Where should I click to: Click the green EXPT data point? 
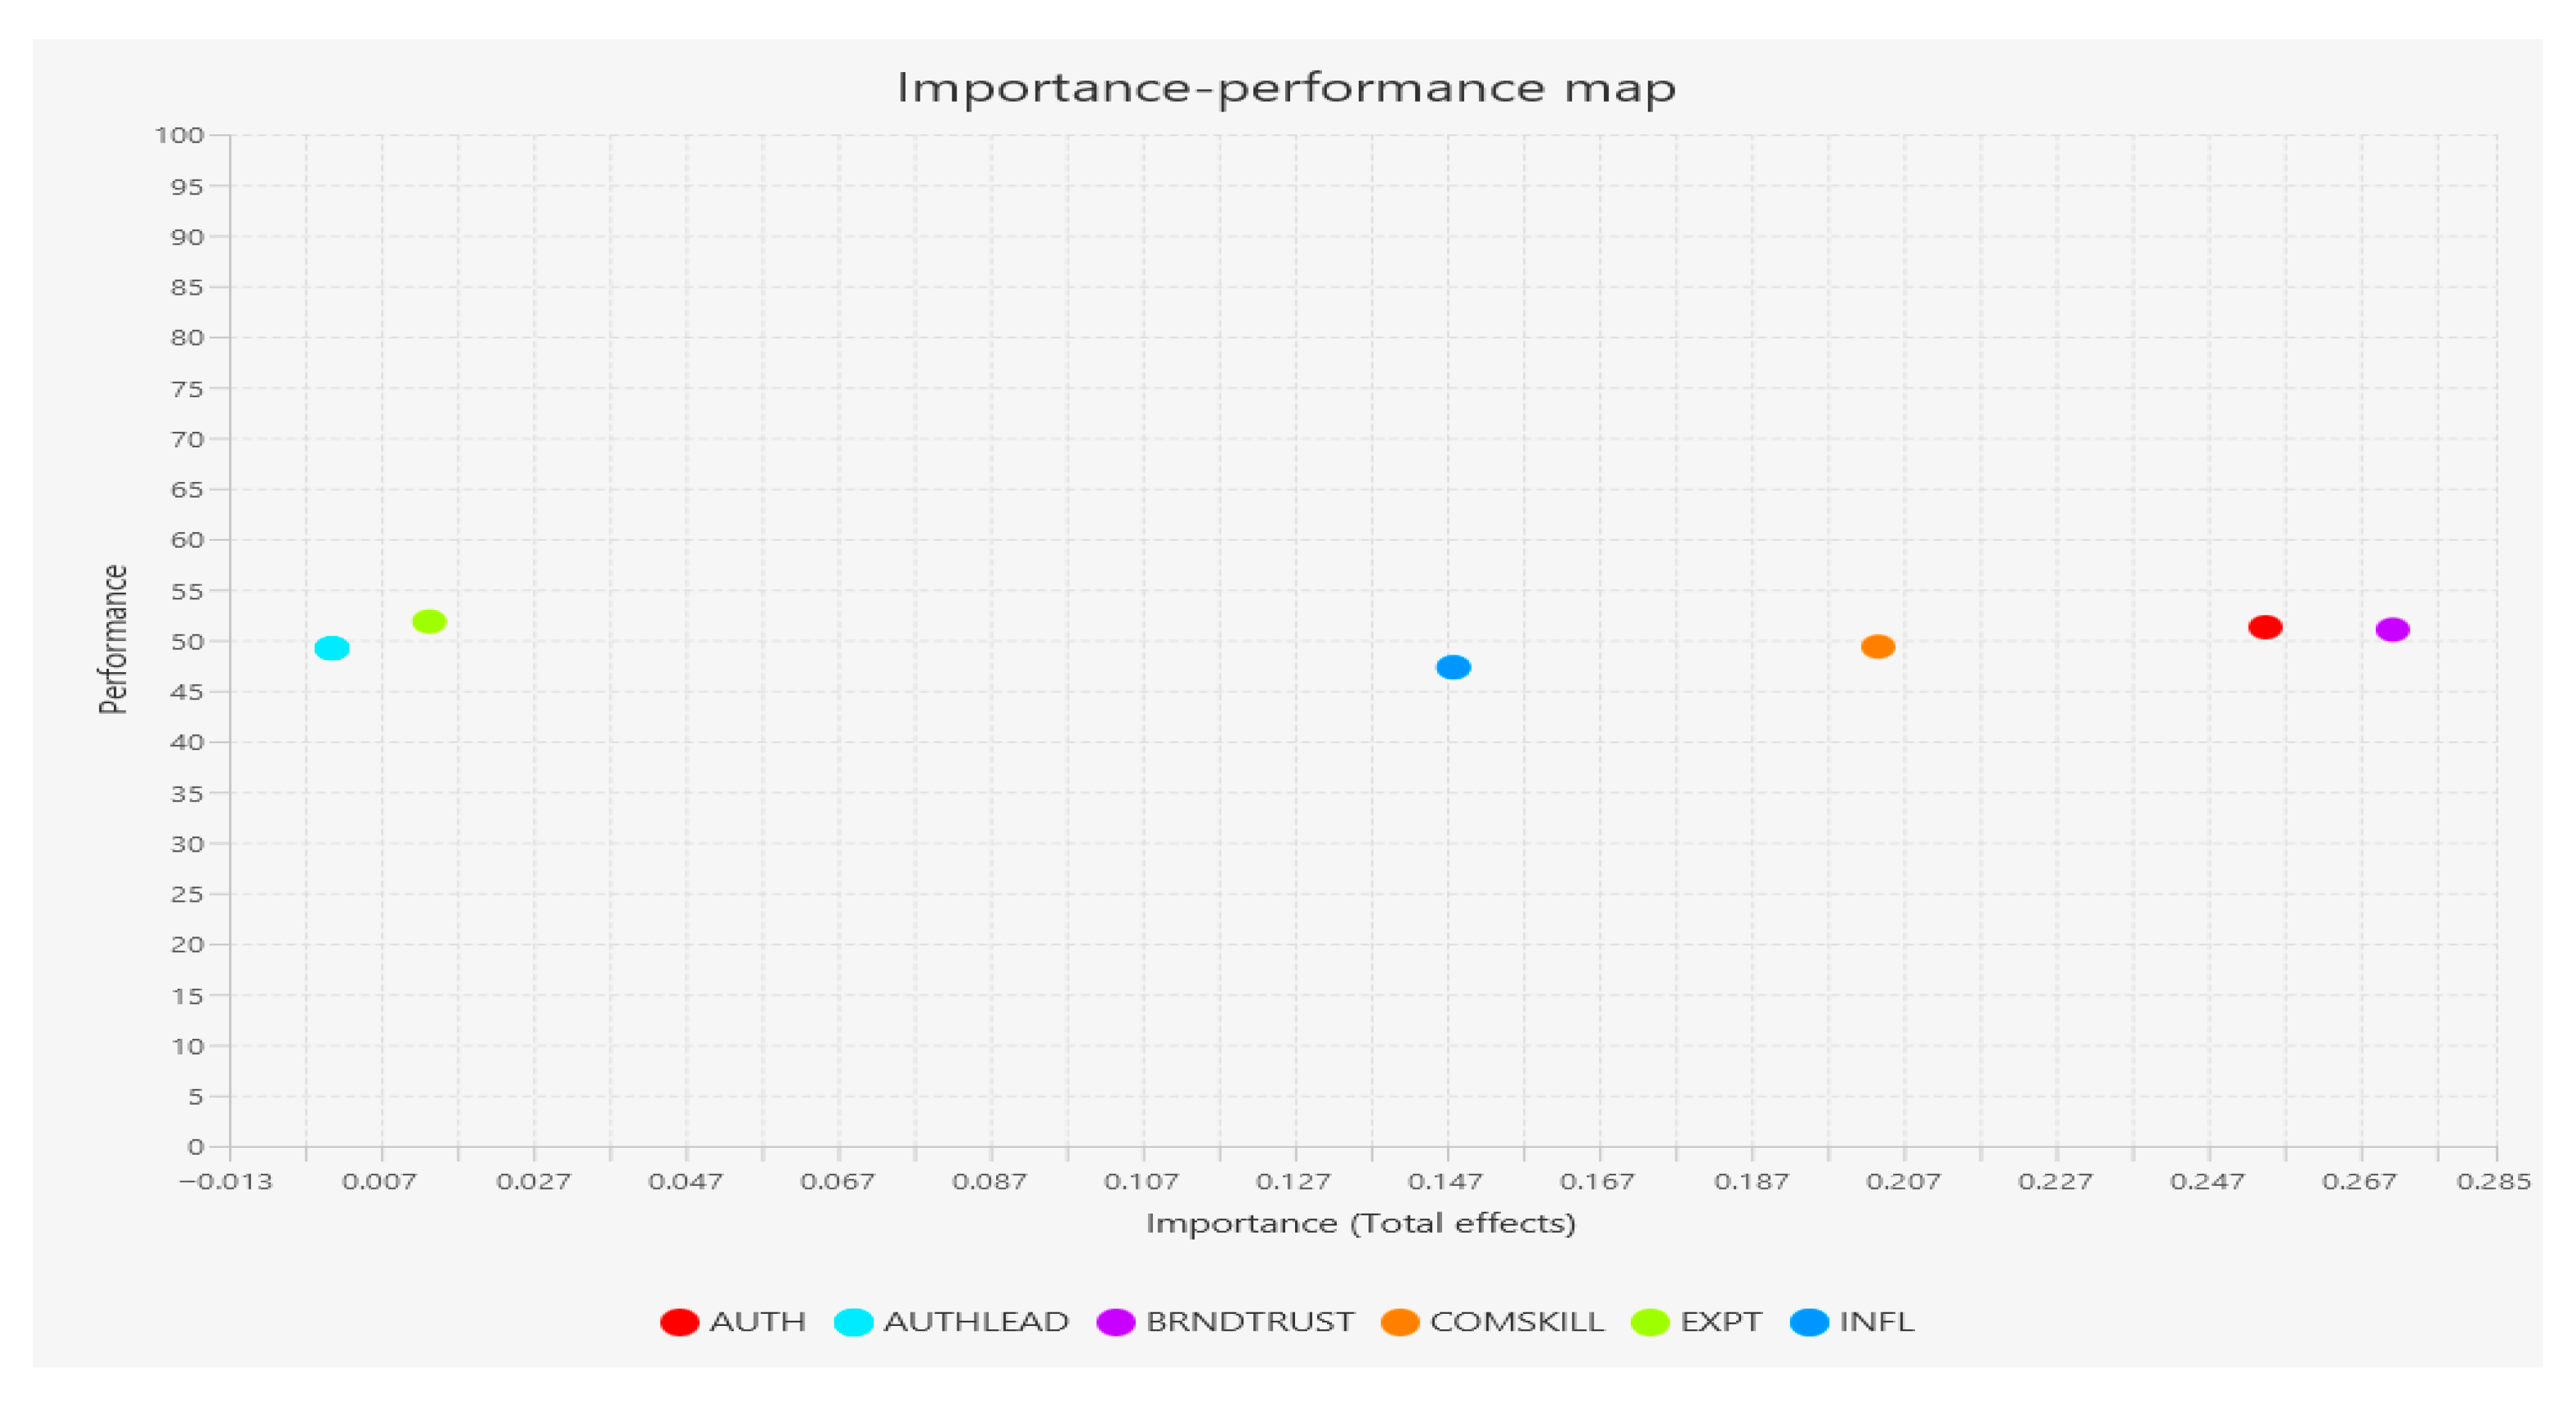[x=429, y=621]
